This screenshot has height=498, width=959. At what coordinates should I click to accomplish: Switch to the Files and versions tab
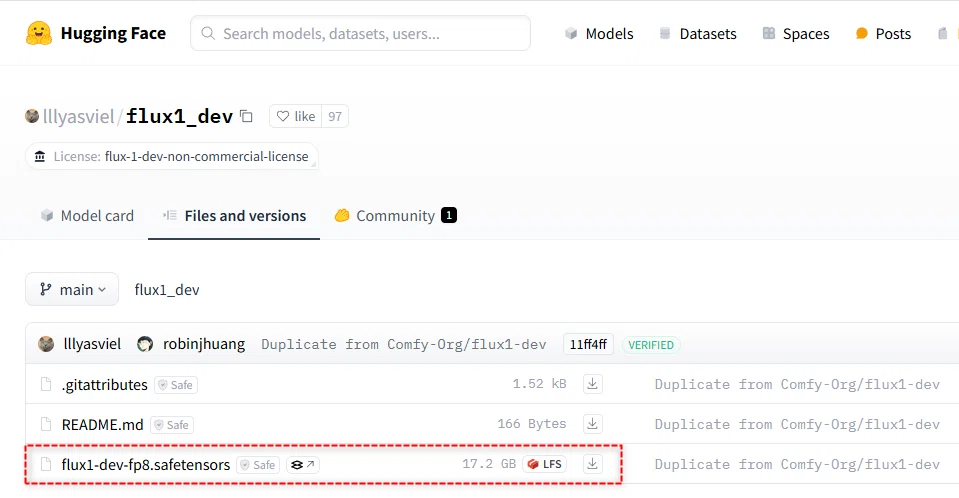coord(234,216)
